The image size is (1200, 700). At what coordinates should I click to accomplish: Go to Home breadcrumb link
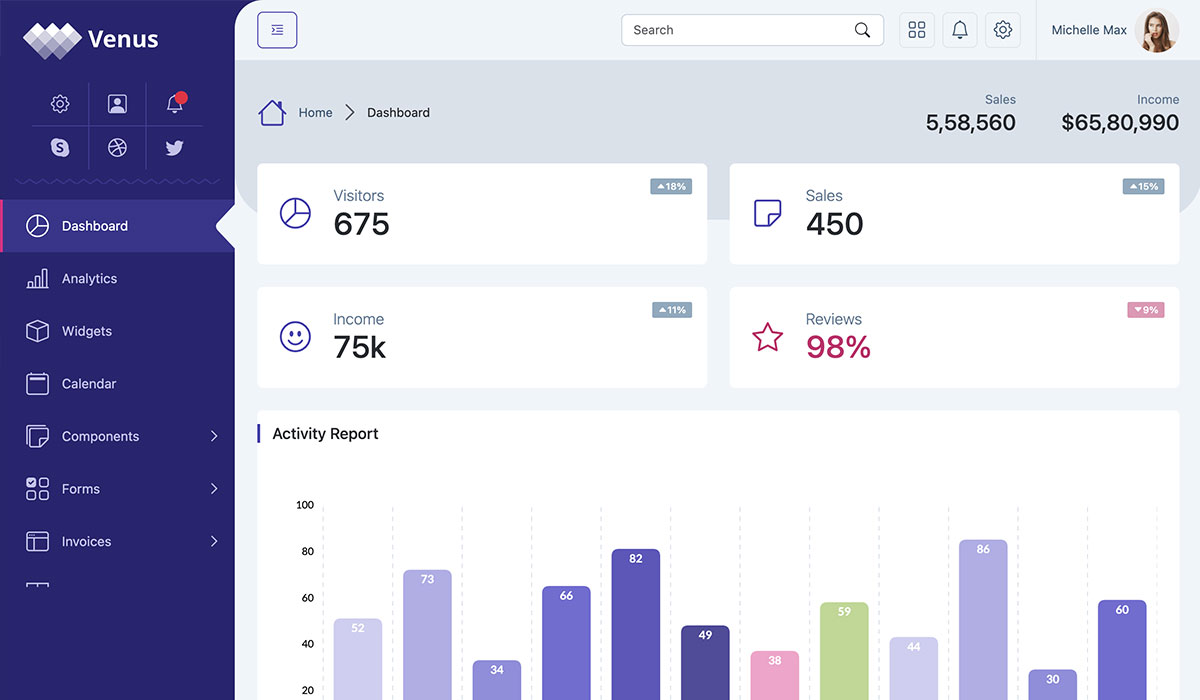(315, 113)
